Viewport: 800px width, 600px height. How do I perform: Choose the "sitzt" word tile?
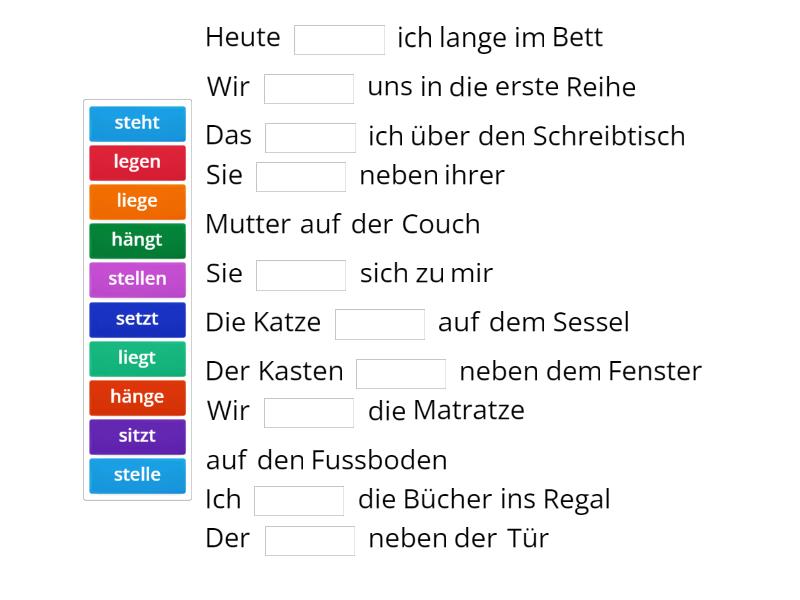click(x=136, y=435)
